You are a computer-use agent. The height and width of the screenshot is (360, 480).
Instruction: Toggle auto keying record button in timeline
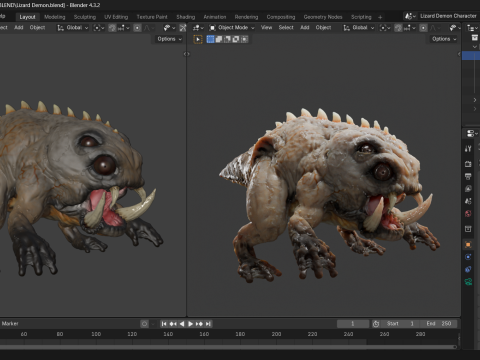tap(144, 324)
